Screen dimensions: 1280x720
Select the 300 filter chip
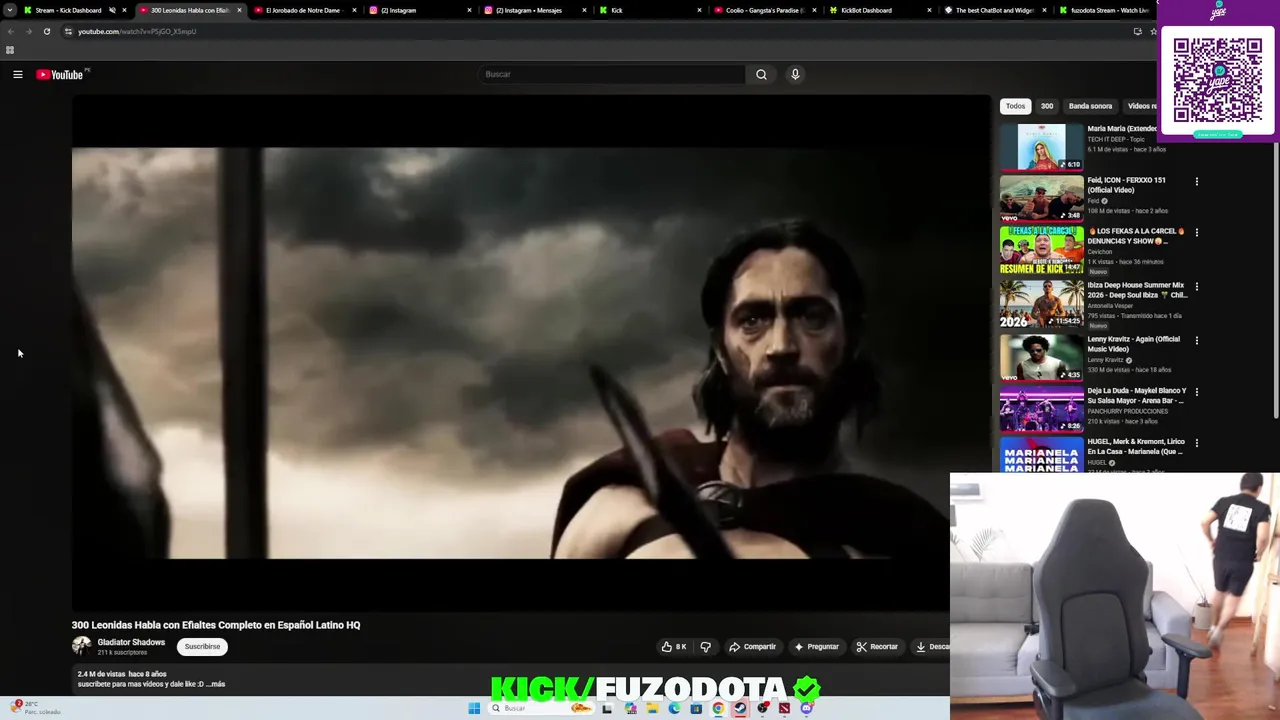click(1047, 106)
